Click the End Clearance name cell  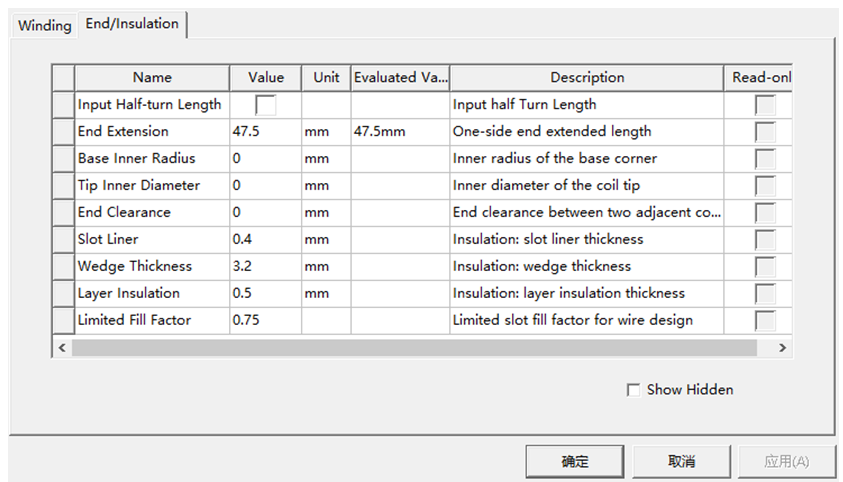[x=152, y=212]
